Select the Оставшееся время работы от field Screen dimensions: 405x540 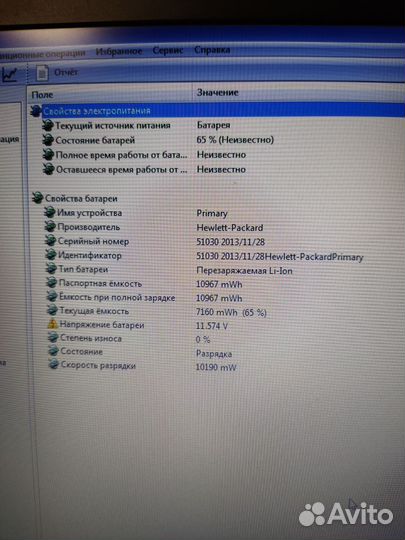point(122,169)
